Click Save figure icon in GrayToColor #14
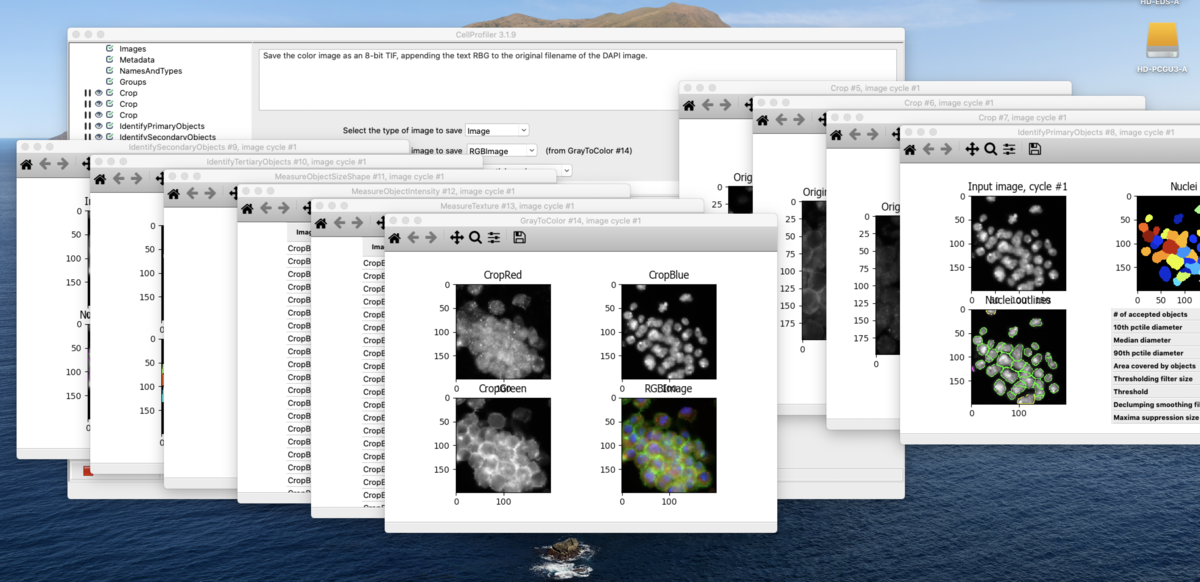The height and width of the screenshot is (582, 1200). click(x=519, y=238)
